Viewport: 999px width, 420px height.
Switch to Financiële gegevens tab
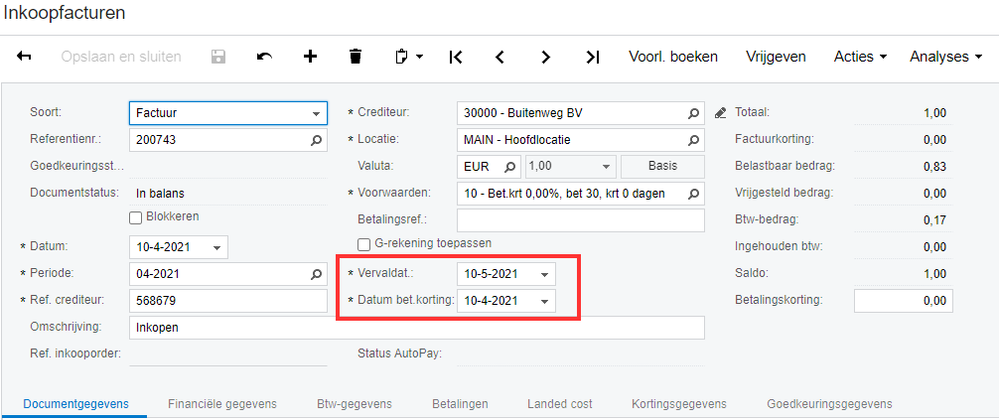(x=222, y=404)
